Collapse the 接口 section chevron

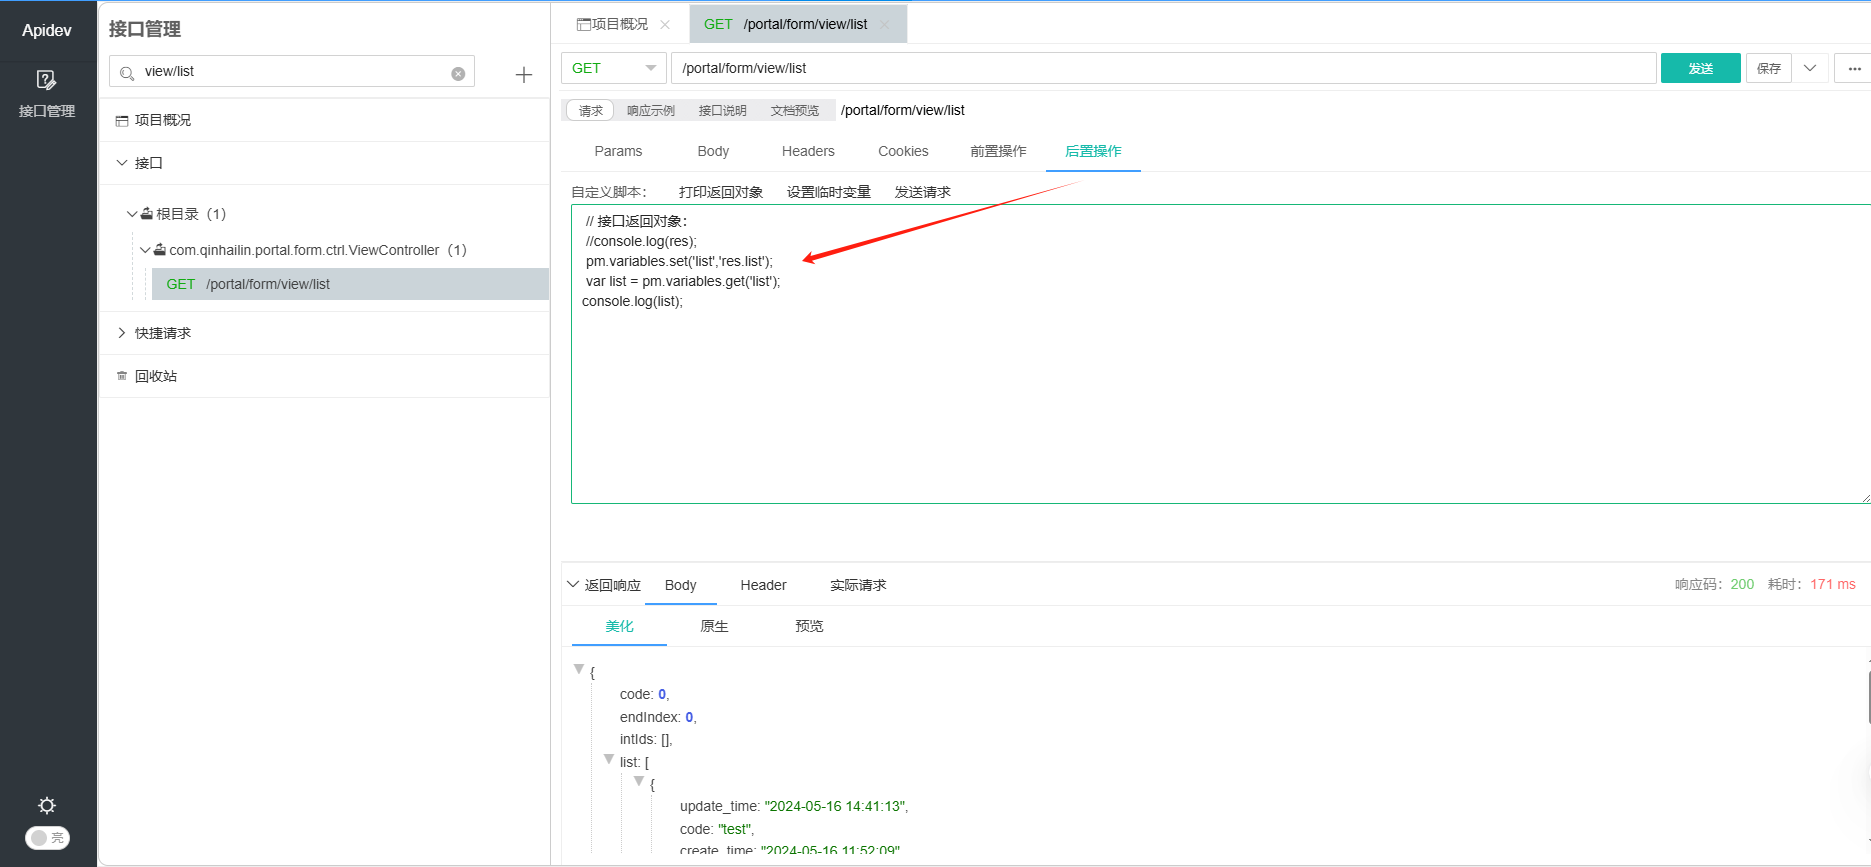click(x=122, y=163)
